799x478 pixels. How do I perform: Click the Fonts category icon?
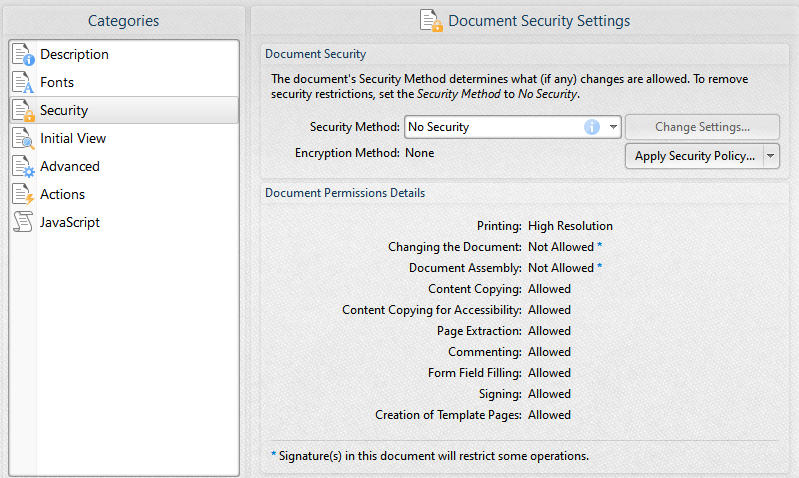23,82
